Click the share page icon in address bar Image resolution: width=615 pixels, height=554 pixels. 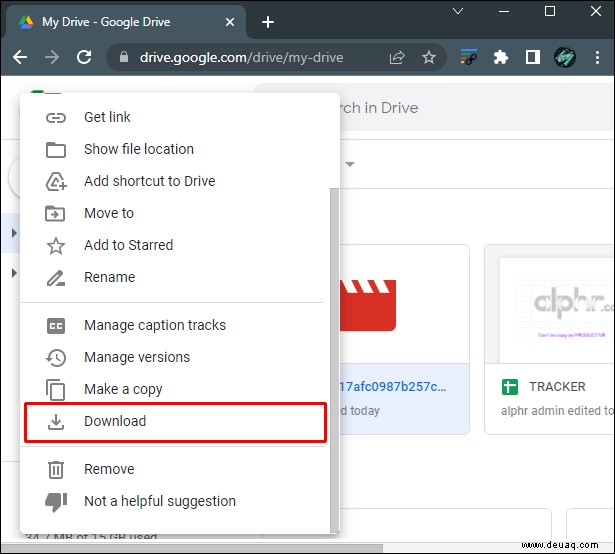pos(397,58)
